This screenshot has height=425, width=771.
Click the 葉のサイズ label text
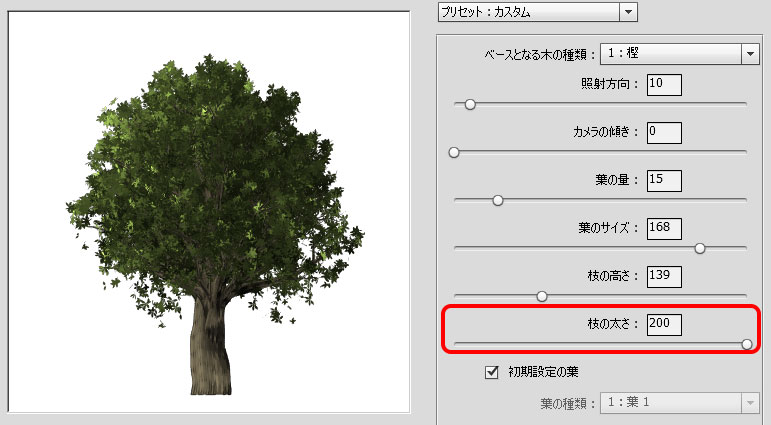pos(608,228)
